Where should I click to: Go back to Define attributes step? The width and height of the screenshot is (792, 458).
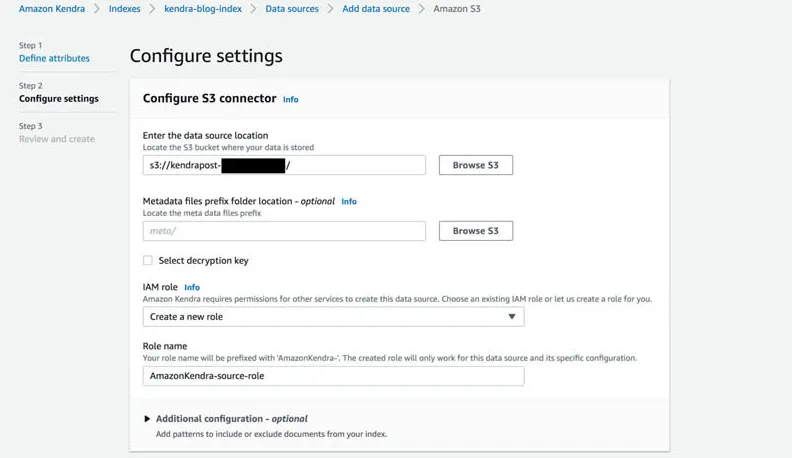[x=54, y=58]
